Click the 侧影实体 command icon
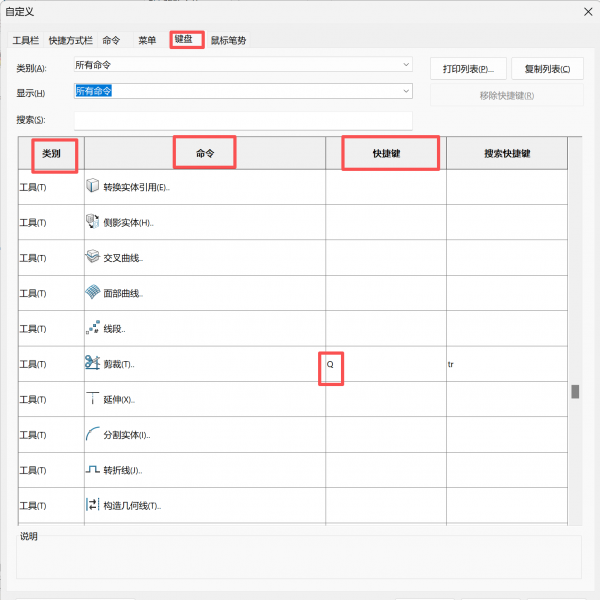The image size is (600, 600). tap(92, 221)
